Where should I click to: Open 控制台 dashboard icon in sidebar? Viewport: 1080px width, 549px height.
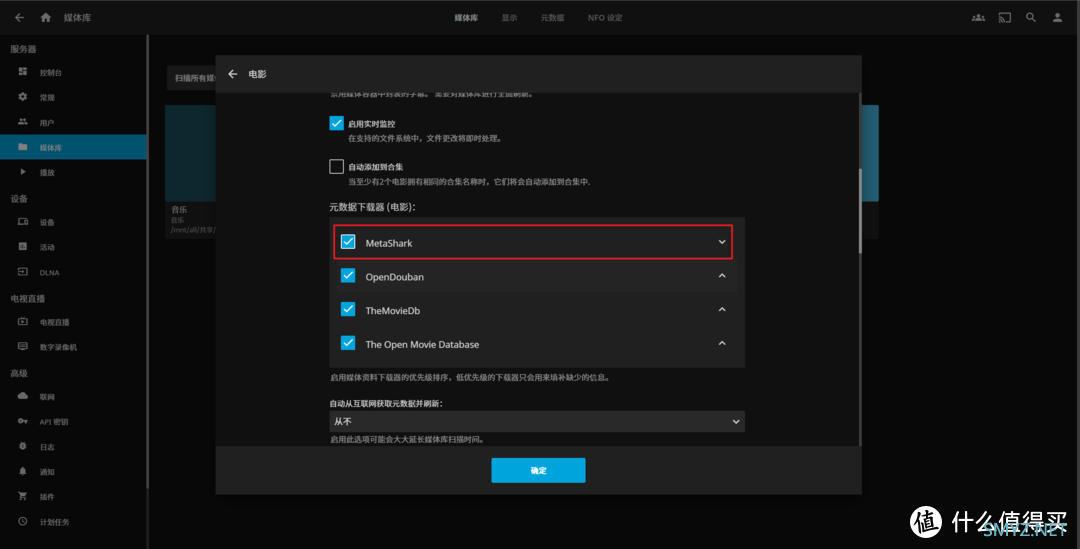(x=23, y=72)
